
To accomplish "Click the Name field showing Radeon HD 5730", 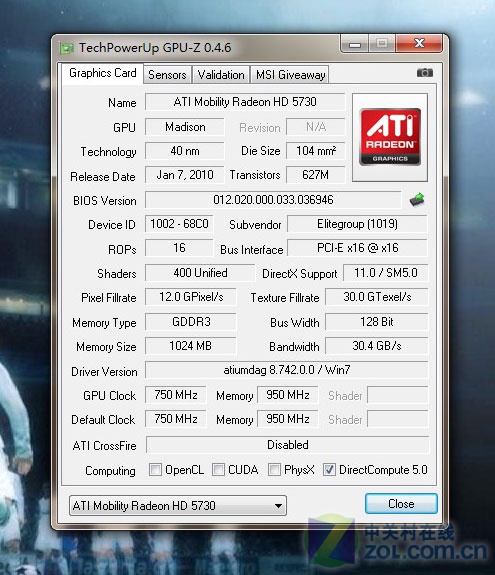I will click(245, 102).
